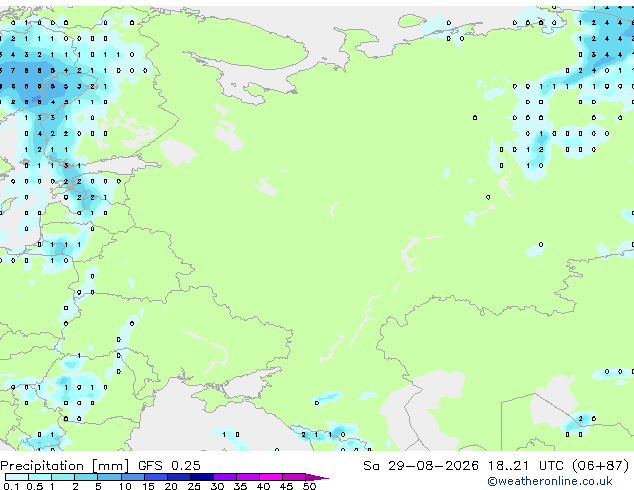Screen dimensions: 634x490
Task: Pick the 10–15 mm legend color box
Action: tap(133, 477)
